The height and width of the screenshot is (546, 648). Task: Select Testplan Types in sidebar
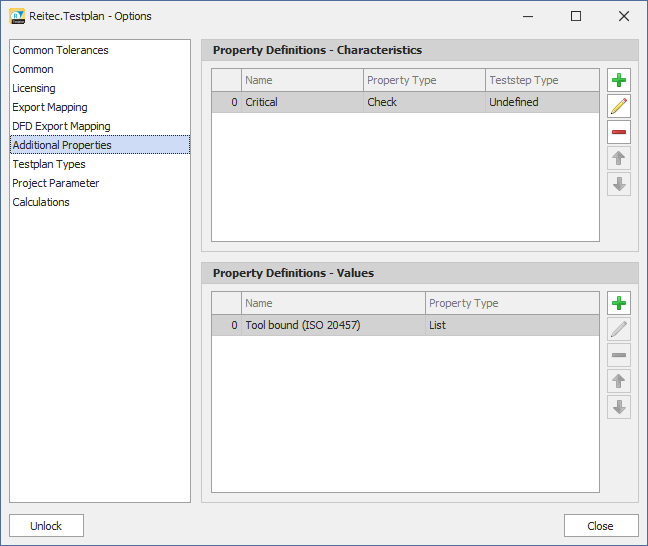(49, 164)
